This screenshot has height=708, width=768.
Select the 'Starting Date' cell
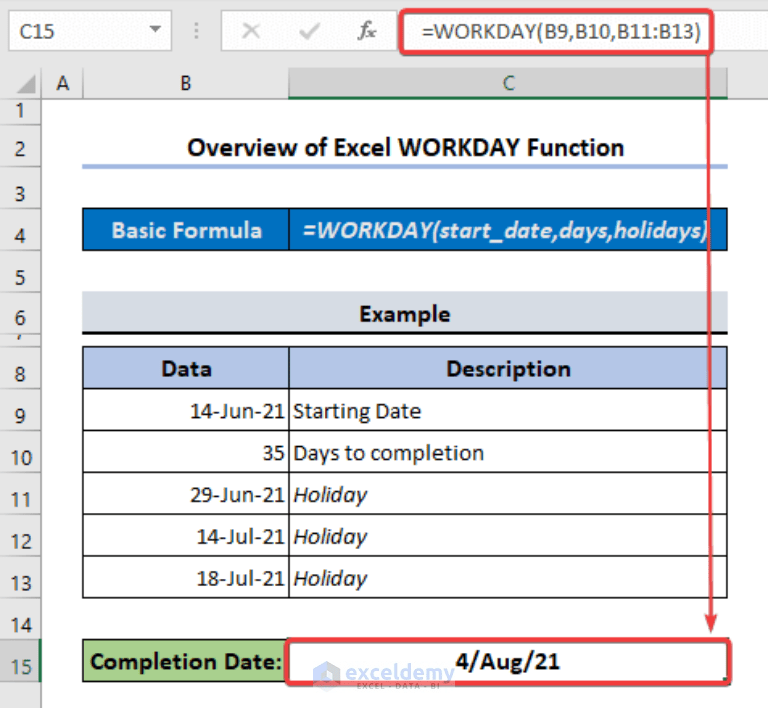click(x=508, y=410)
